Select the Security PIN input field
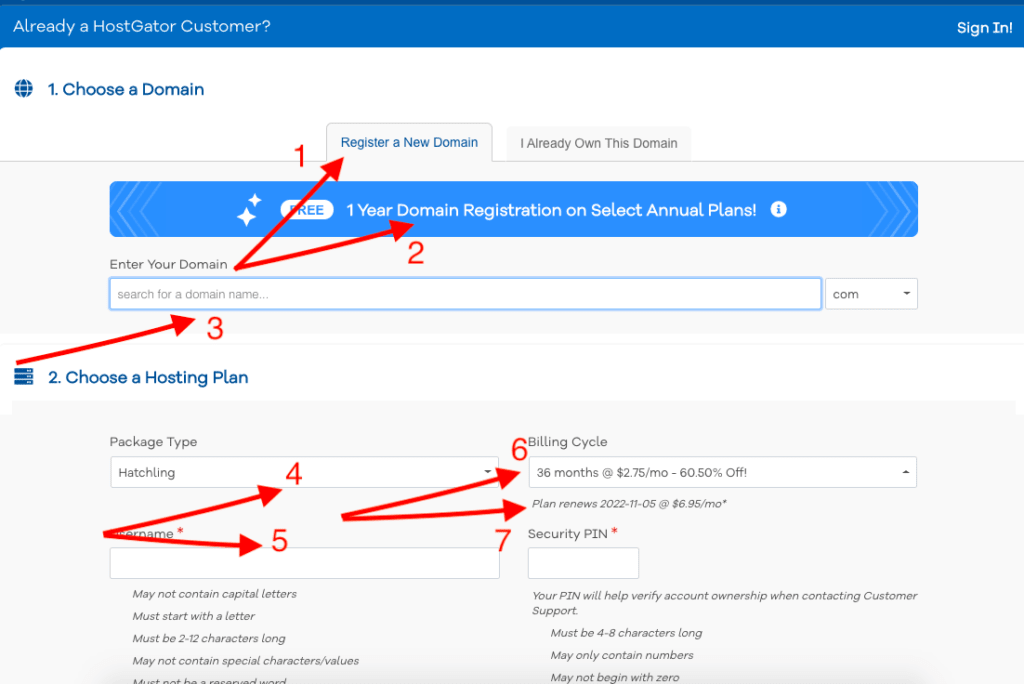Image resolution: width=1024 pixels, height=684 pixels. [x=583, y=563]
